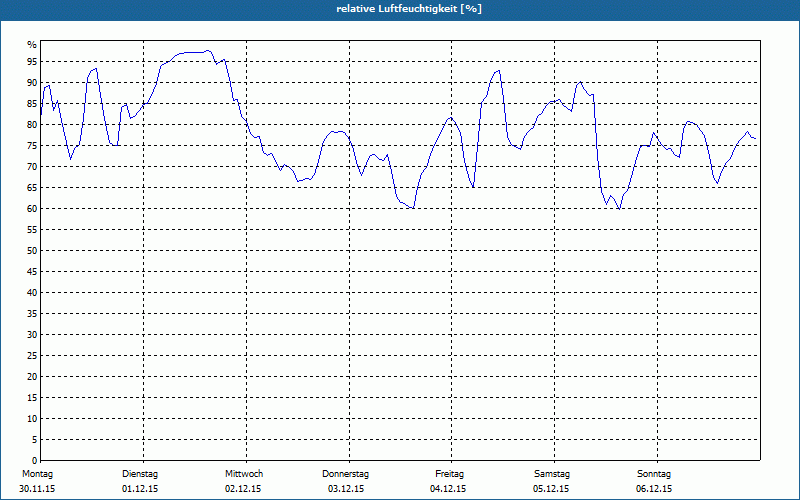Select the '05.12.15' date label
Image resolution: width=800 pixels, height=500 pixels.
click(551, 489)
